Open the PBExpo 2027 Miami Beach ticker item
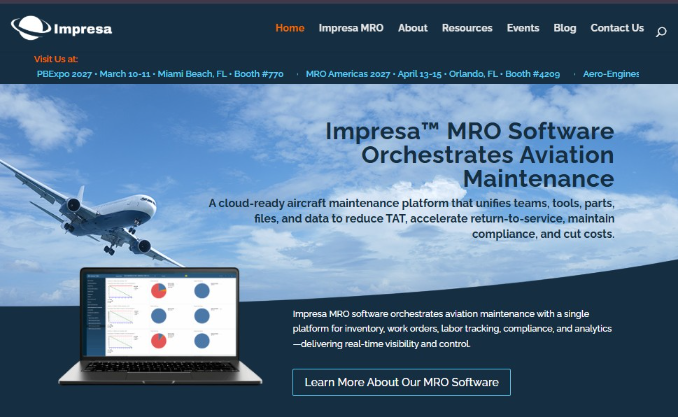The height and width of the screenshot is (417, 678). 160,74
